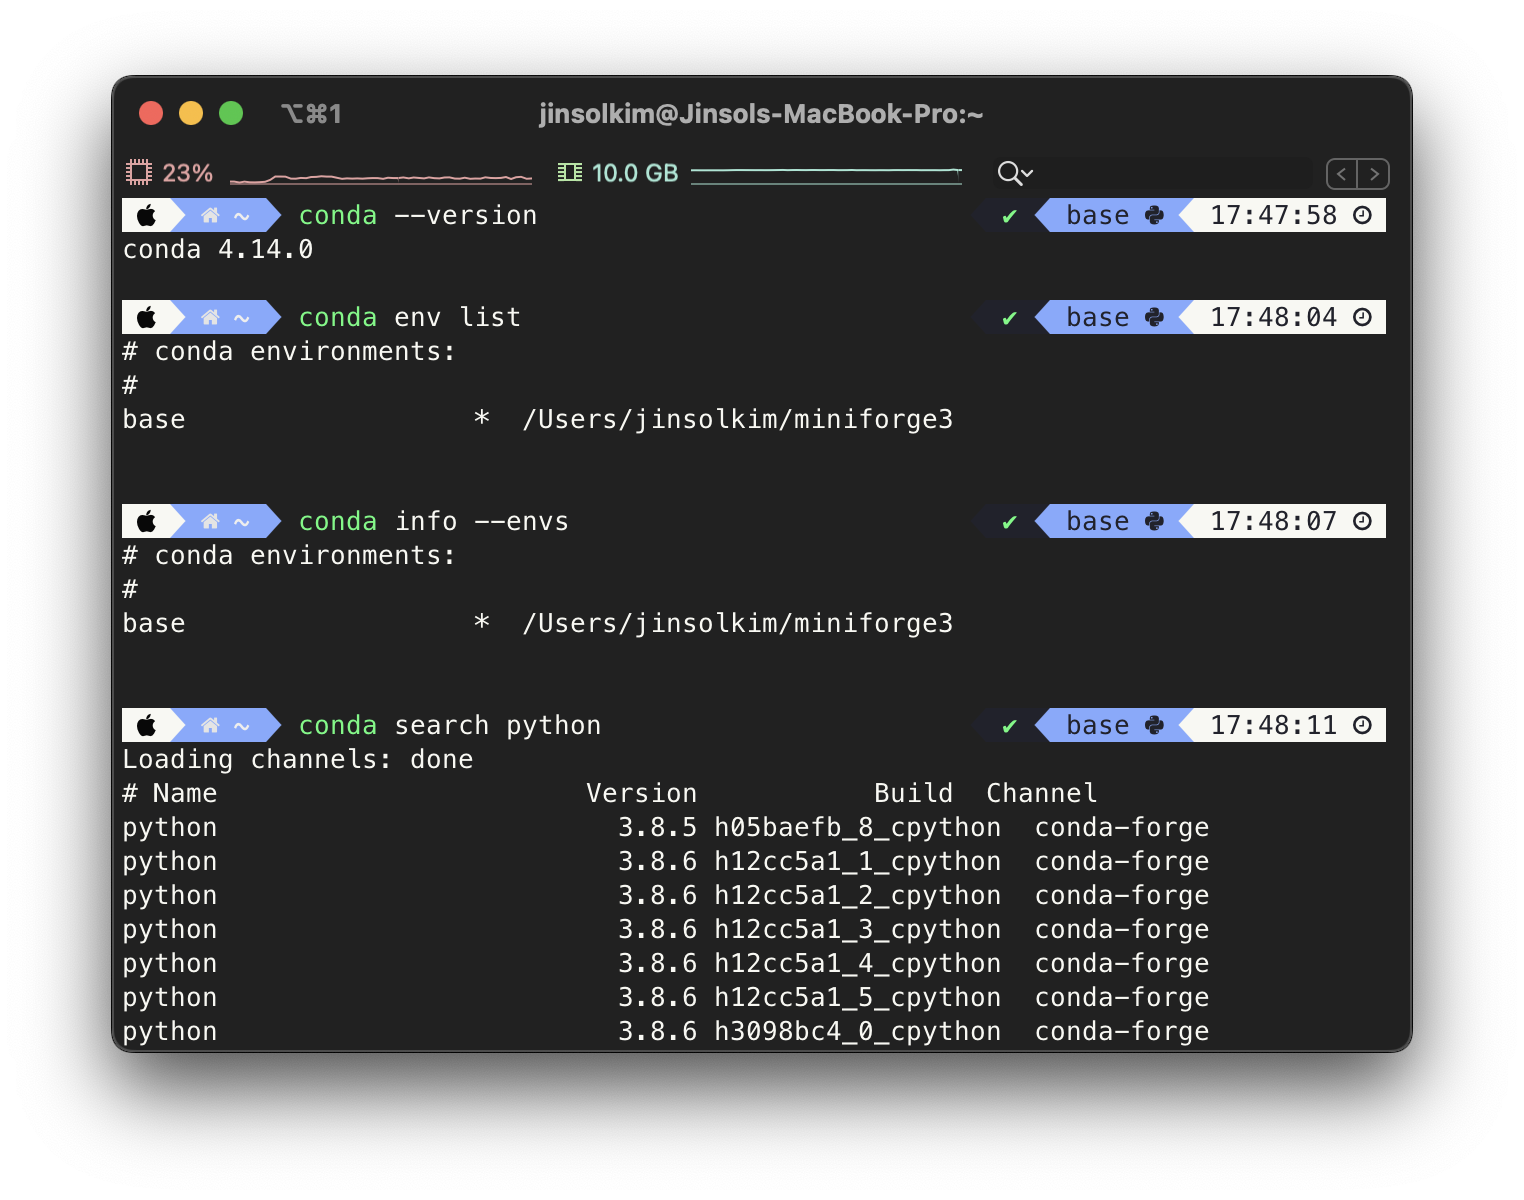The image size is (1524, 1200).
Task: Click the home icon beside conda env list
Action: pyautogui.click(x=210, y=317)
